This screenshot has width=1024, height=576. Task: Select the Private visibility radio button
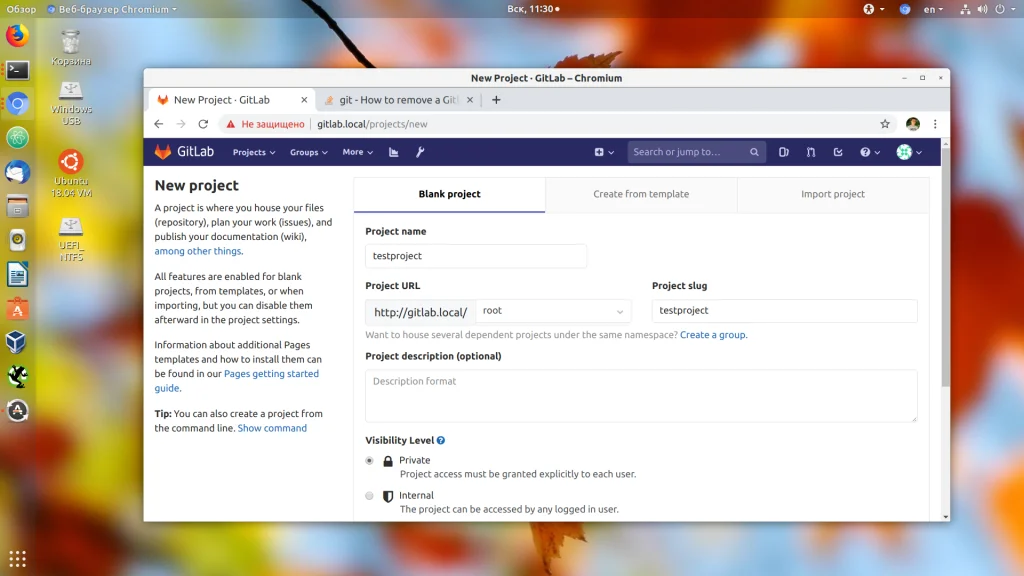pos(370,461)
